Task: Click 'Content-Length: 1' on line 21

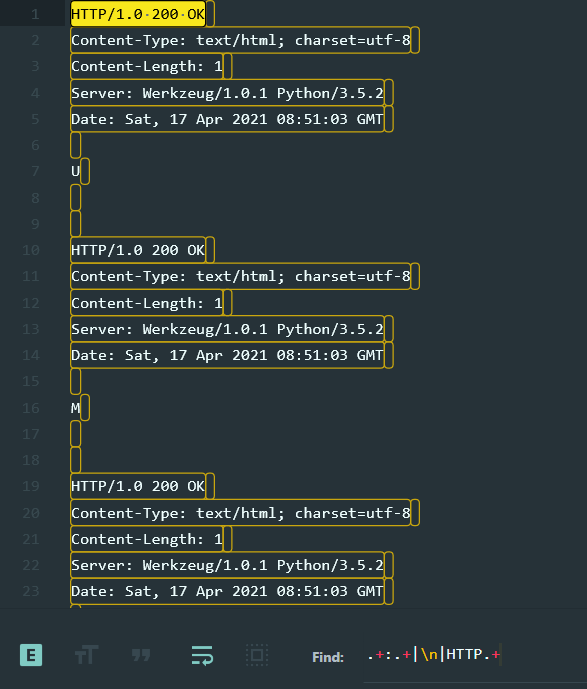Action: [x=147, y=539]
